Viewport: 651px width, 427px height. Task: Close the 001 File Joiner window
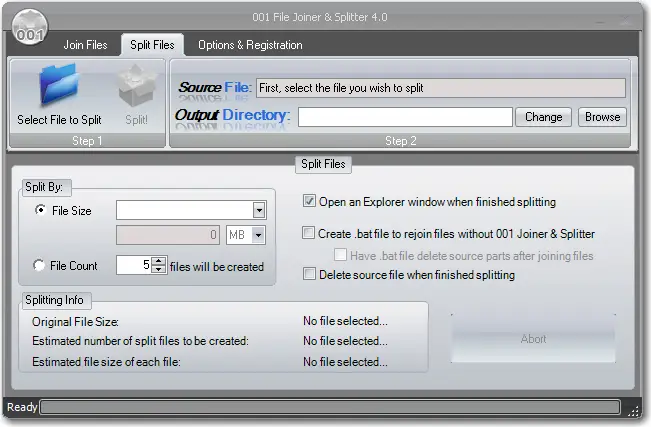pyautogui.click(x=625, y=20)
